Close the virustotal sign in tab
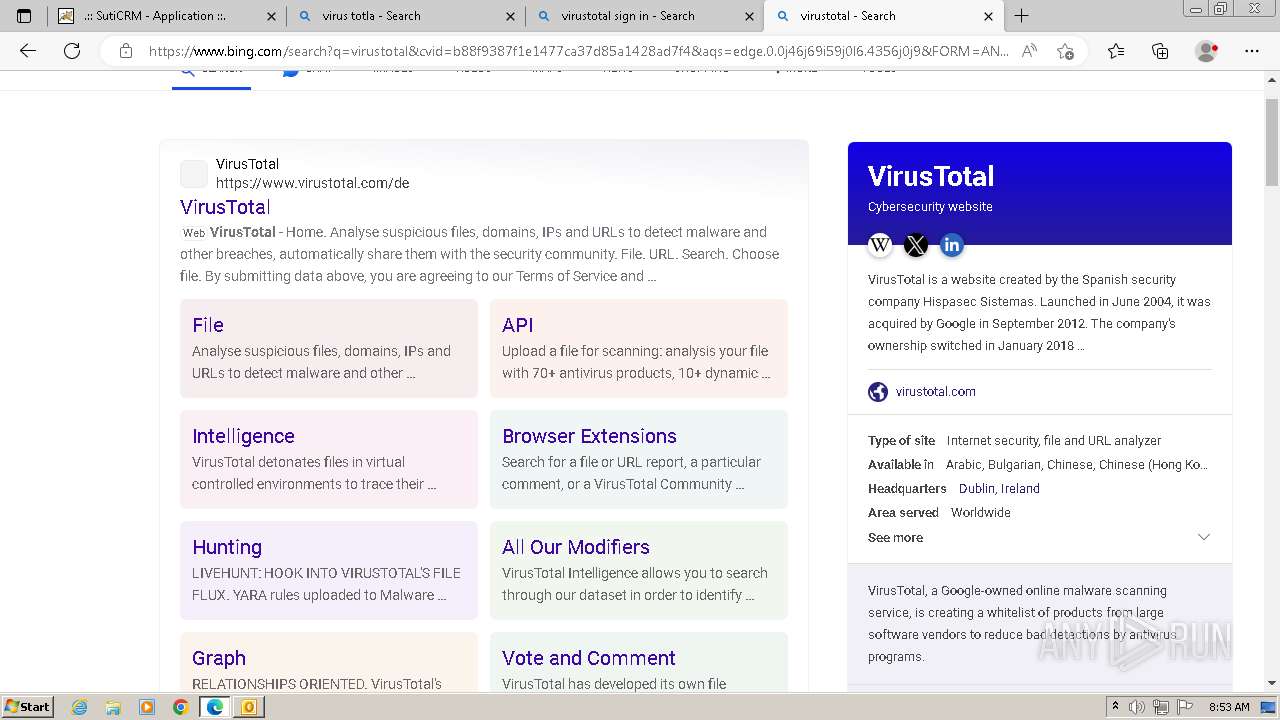 click(750, 16)
